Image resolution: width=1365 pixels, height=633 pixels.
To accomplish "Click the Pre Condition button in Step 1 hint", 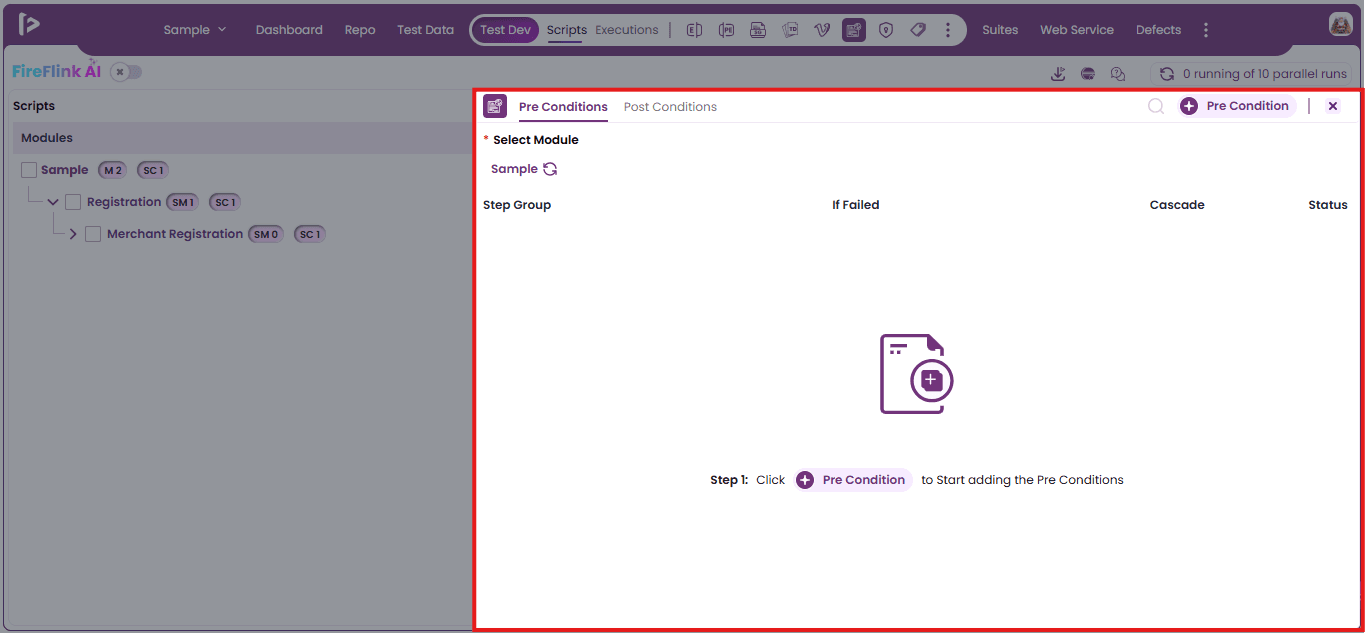I will coord(853,480).
